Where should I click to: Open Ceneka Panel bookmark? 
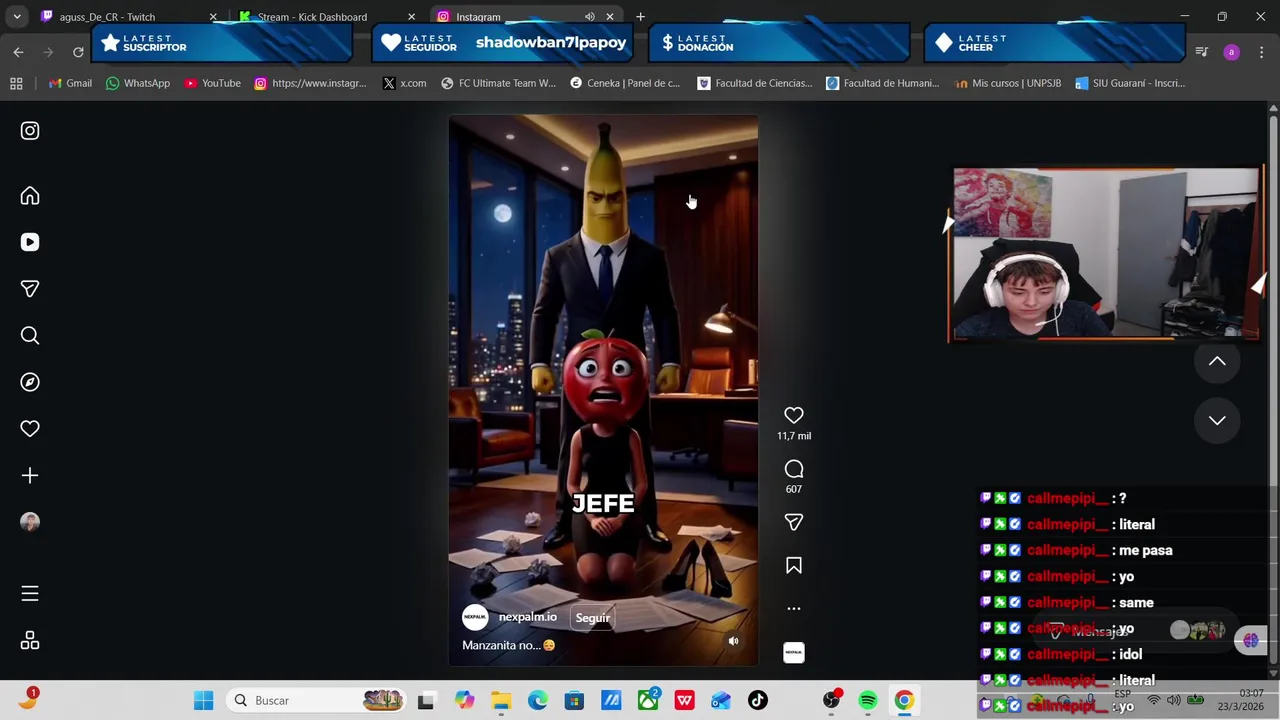click(x=624, y=83)
